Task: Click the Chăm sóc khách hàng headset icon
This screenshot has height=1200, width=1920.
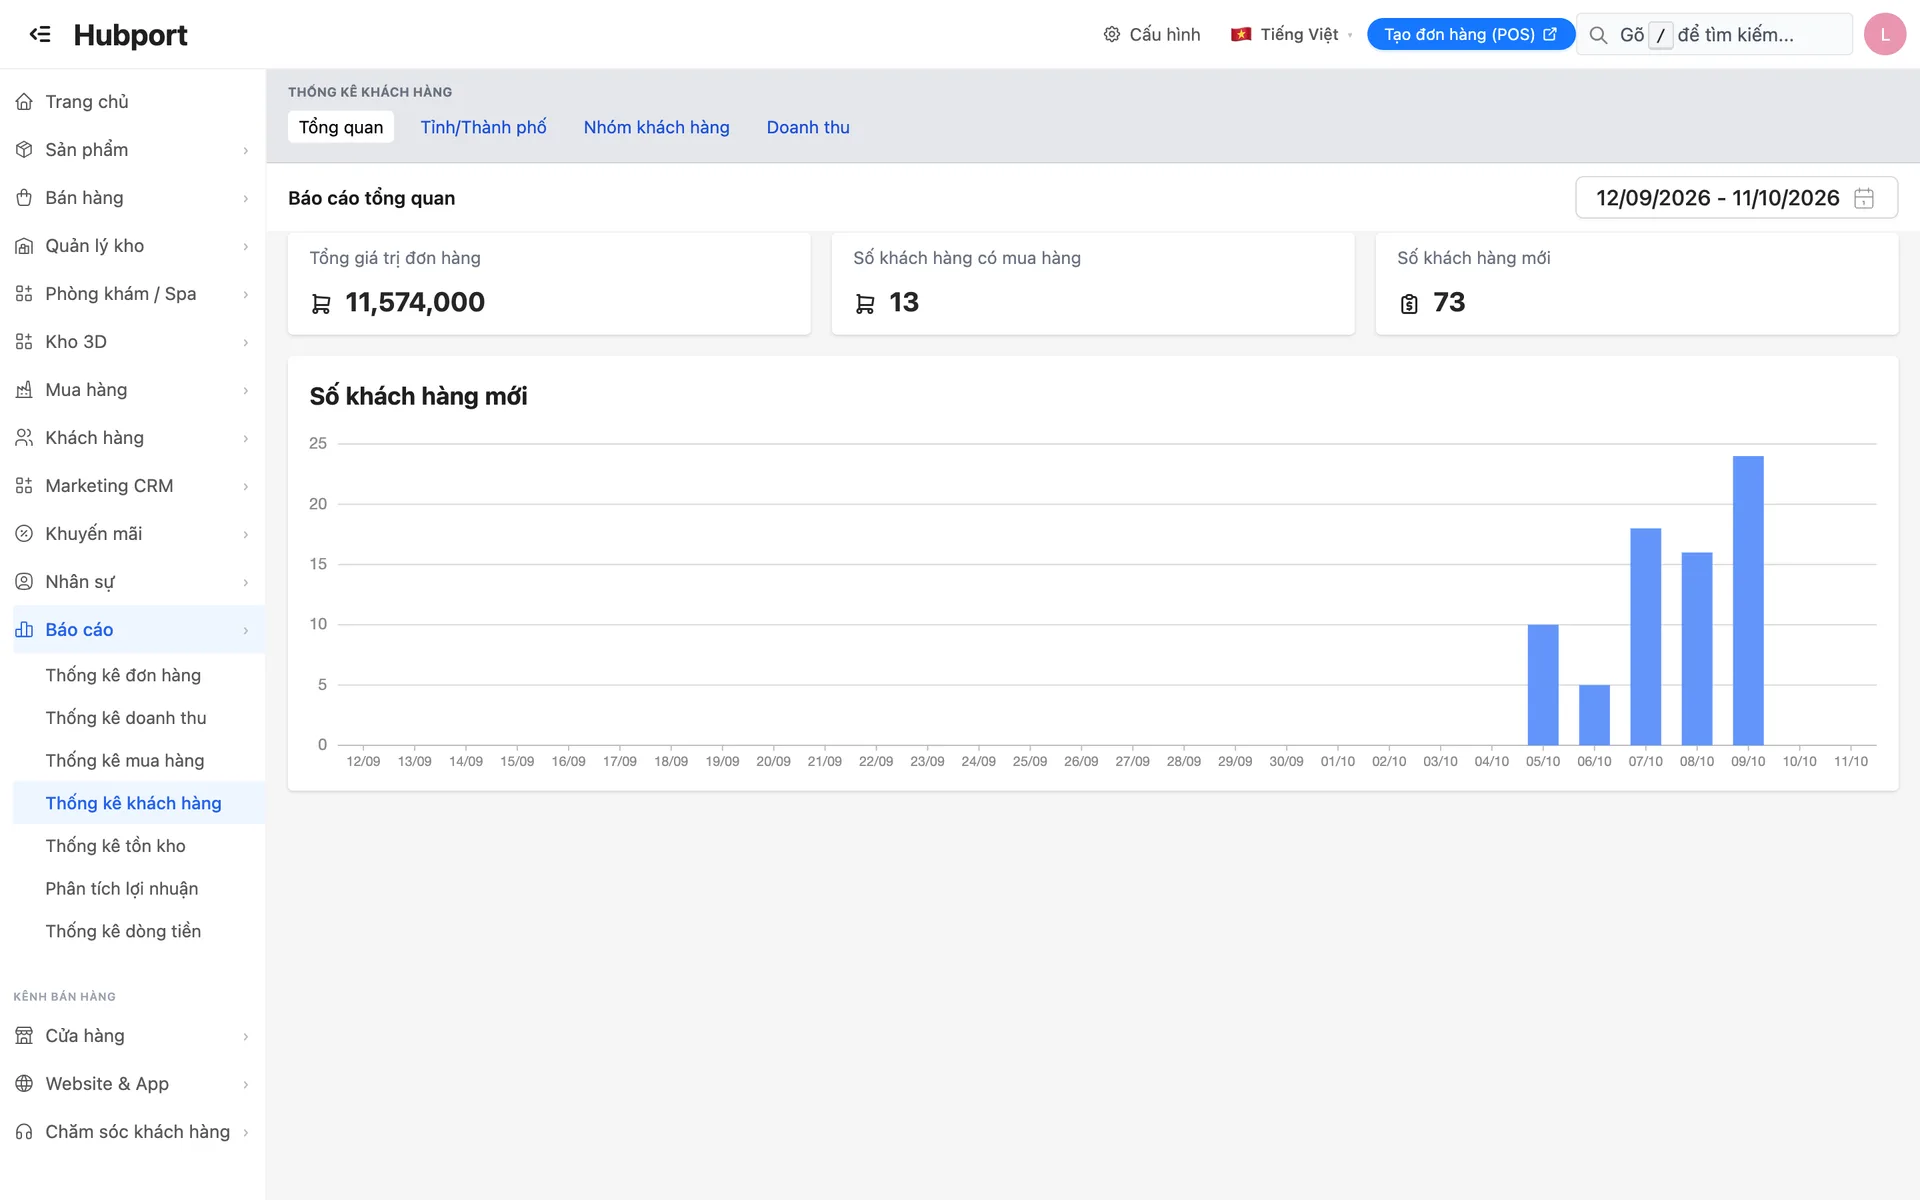Action: coord(24,1132)
